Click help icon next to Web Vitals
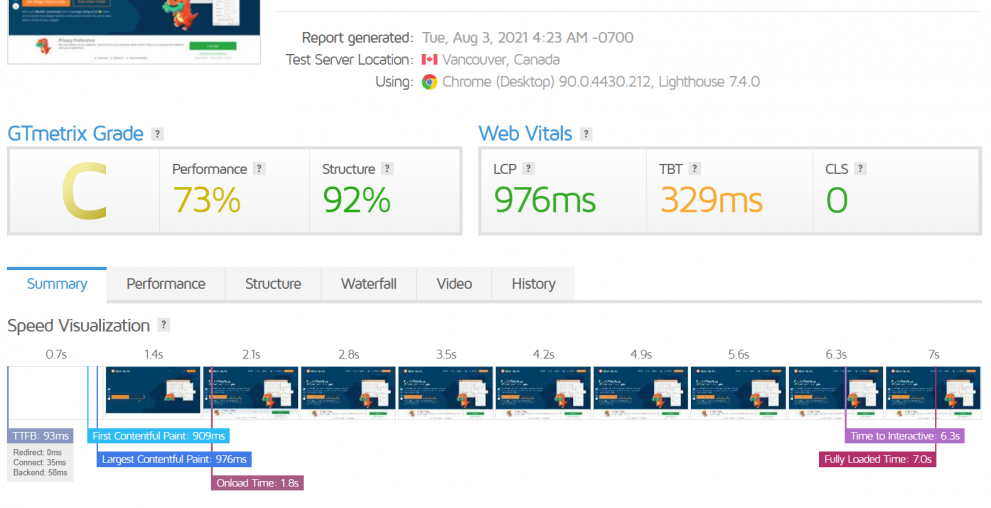This screenshot has width=991, height=508. tap(586, 134)
